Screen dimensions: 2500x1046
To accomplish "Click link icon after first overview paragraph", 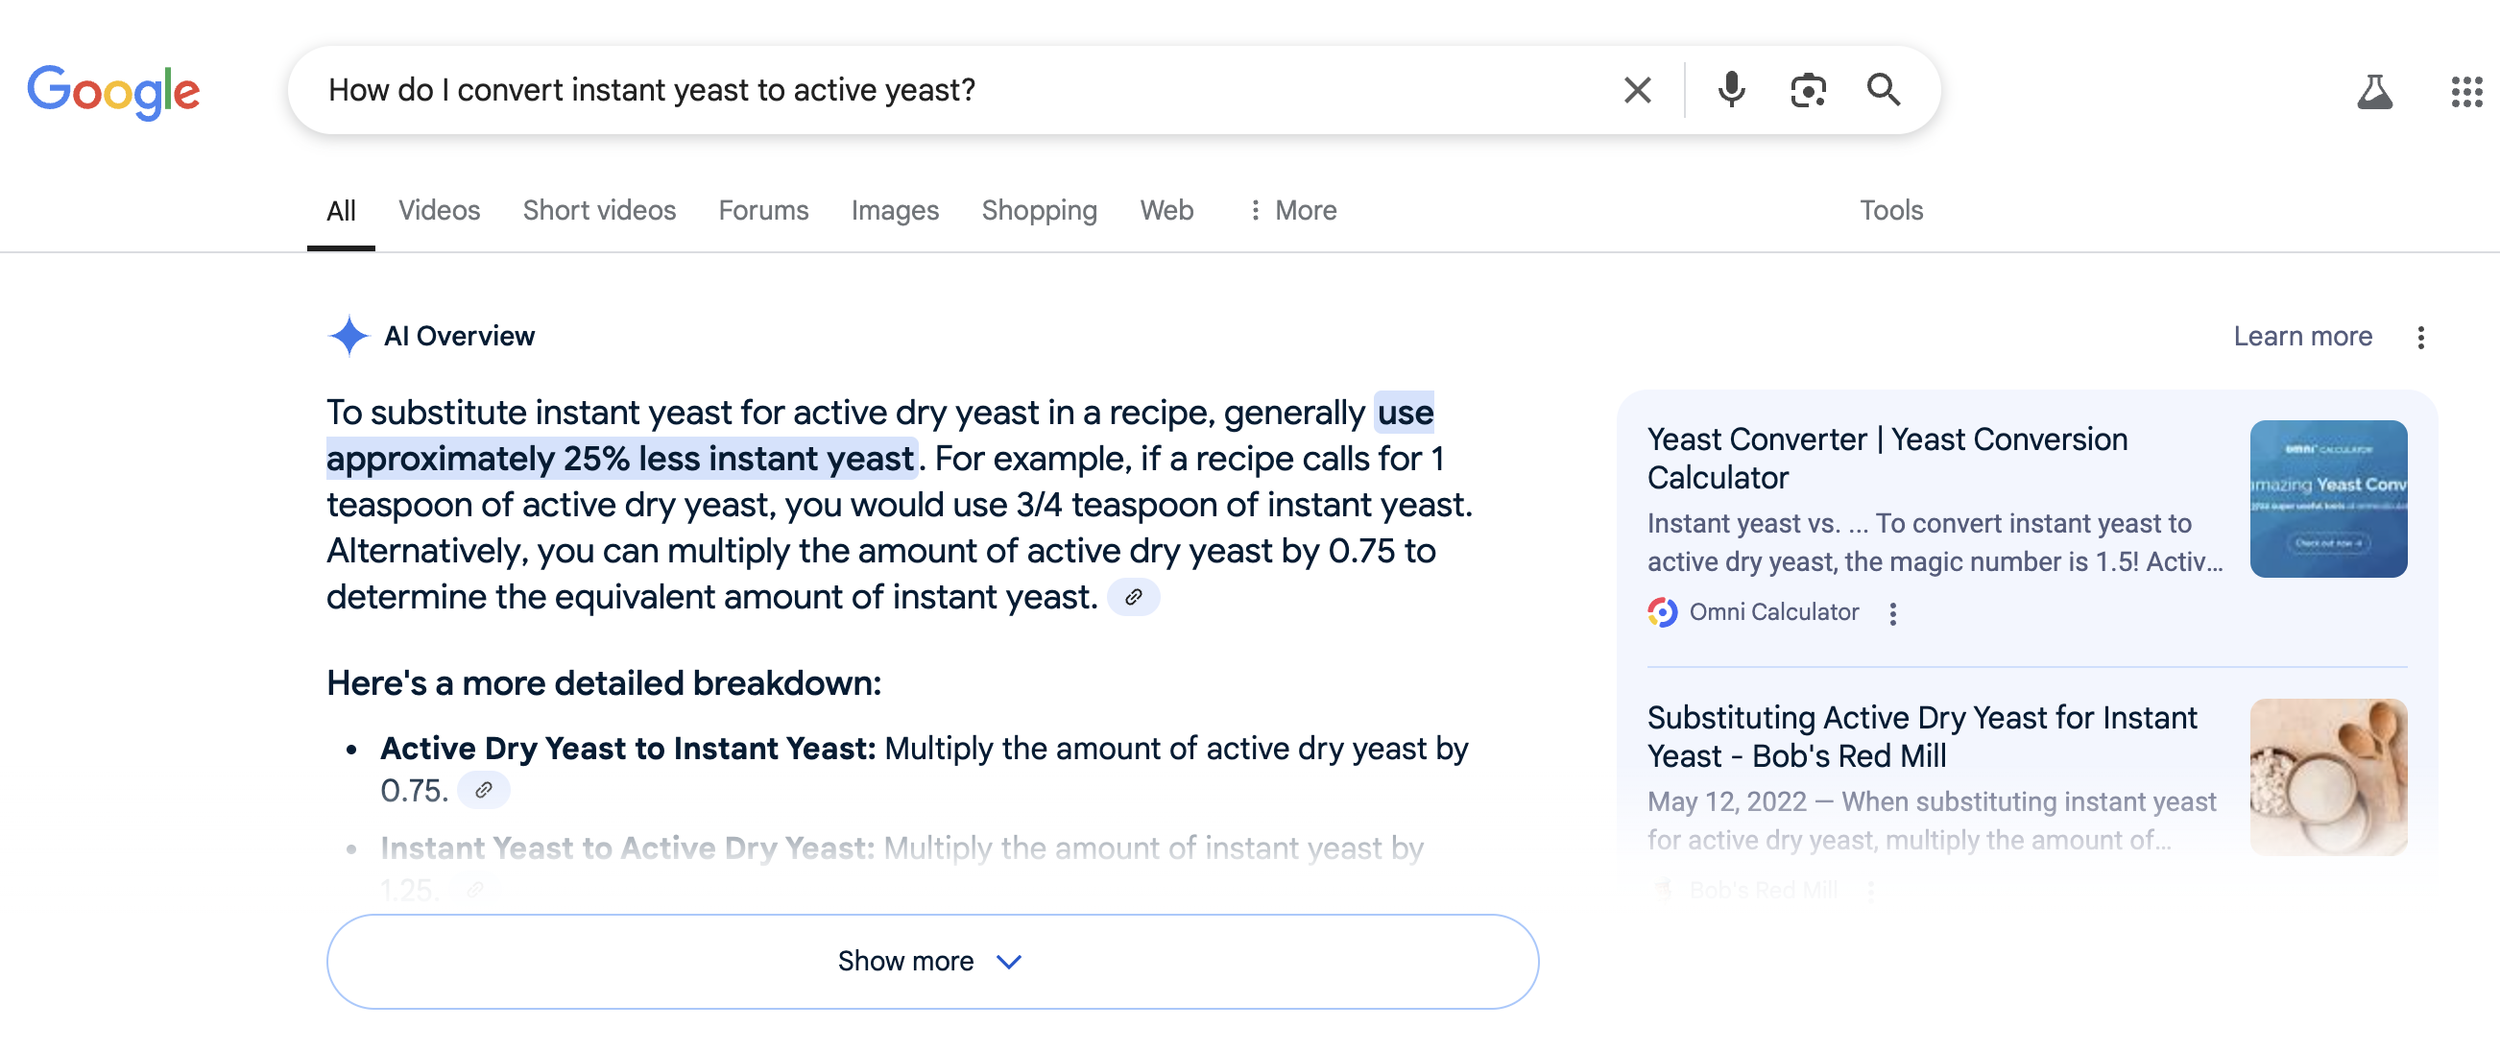I will click(1133, 597).
